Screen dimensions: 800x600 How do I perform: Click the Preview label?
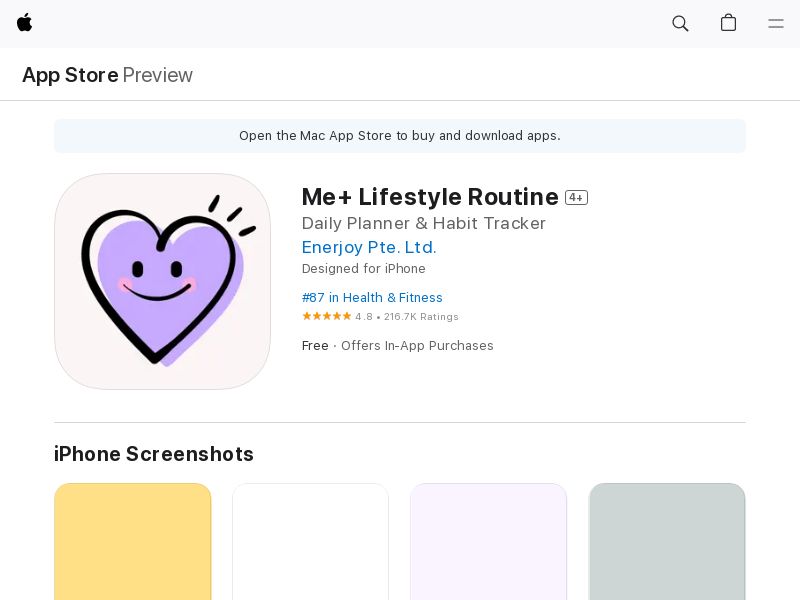click(158, 75)
